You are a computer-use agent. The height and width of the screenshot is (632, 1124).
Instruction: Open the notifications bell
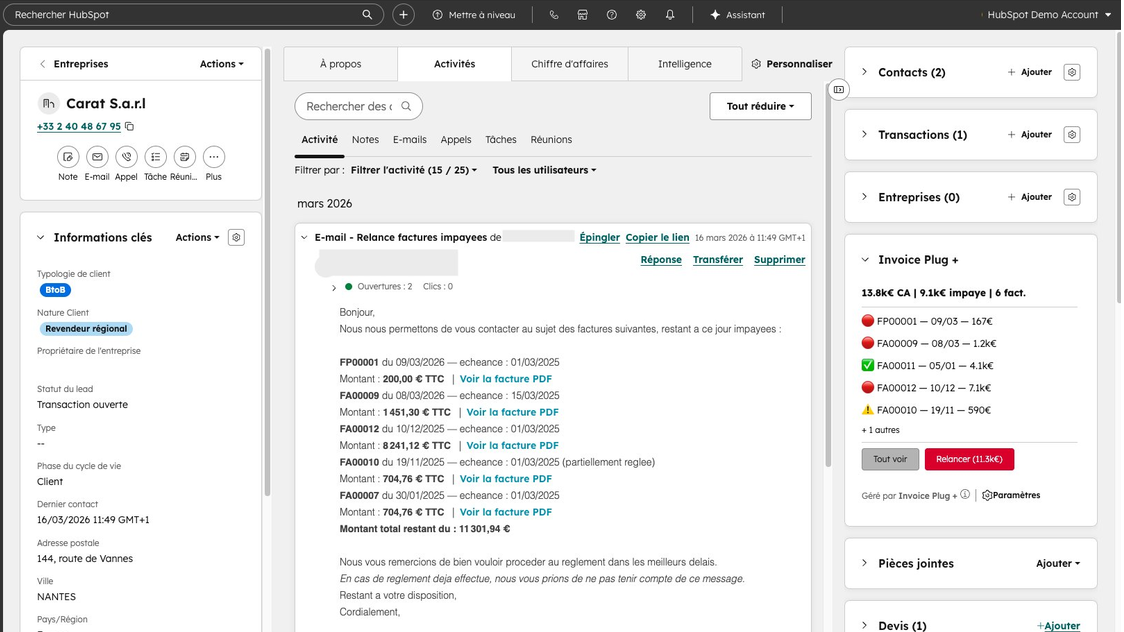click(670, 14)
